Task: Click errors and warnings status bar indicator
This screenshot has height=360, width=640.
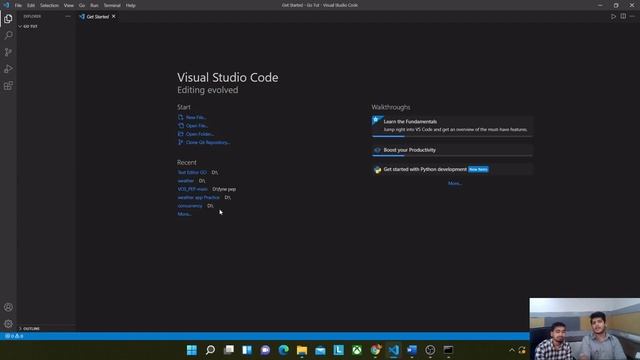Action: click(14, 336)
